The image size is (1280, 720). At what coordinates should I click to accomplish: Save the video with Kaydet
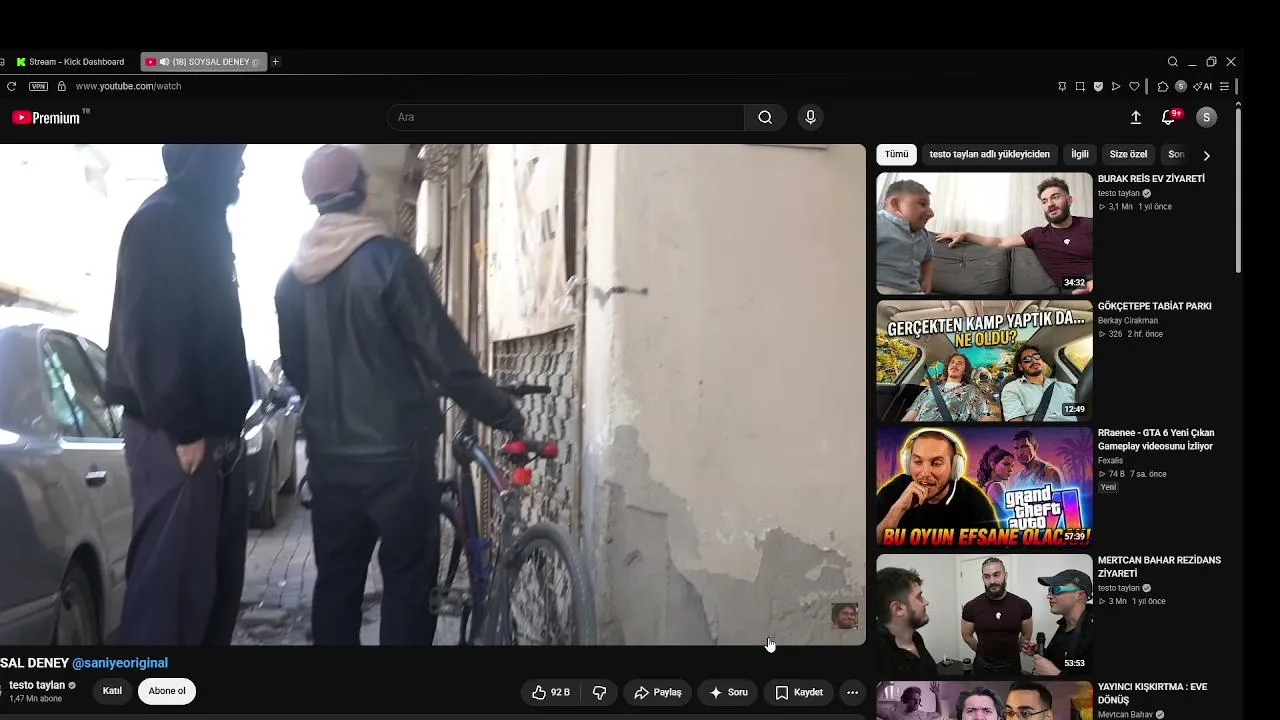click(799, 692)
